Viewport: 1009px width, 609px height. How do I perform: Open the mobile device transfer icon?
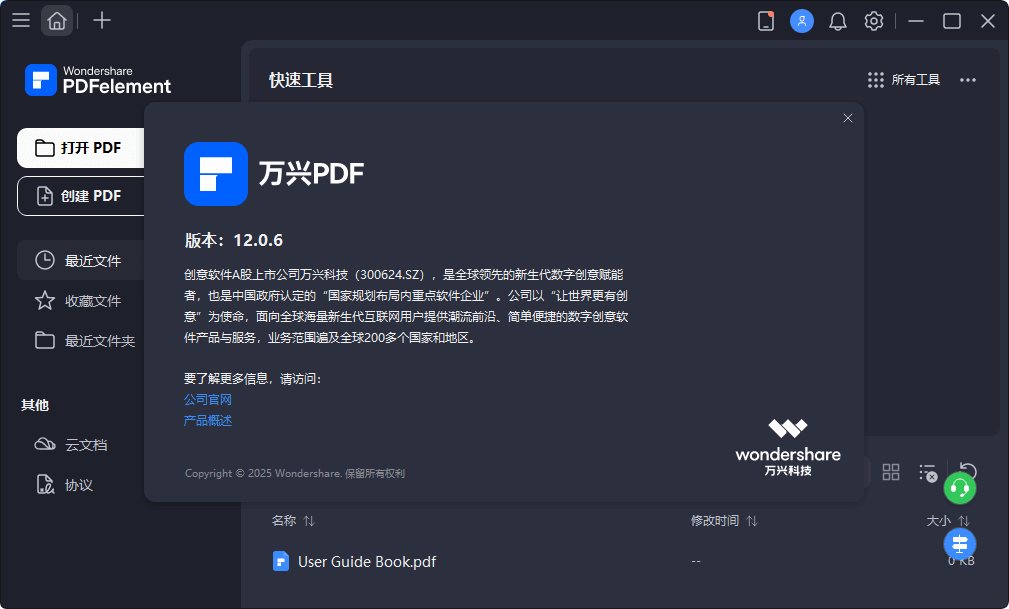pos(766,20)
